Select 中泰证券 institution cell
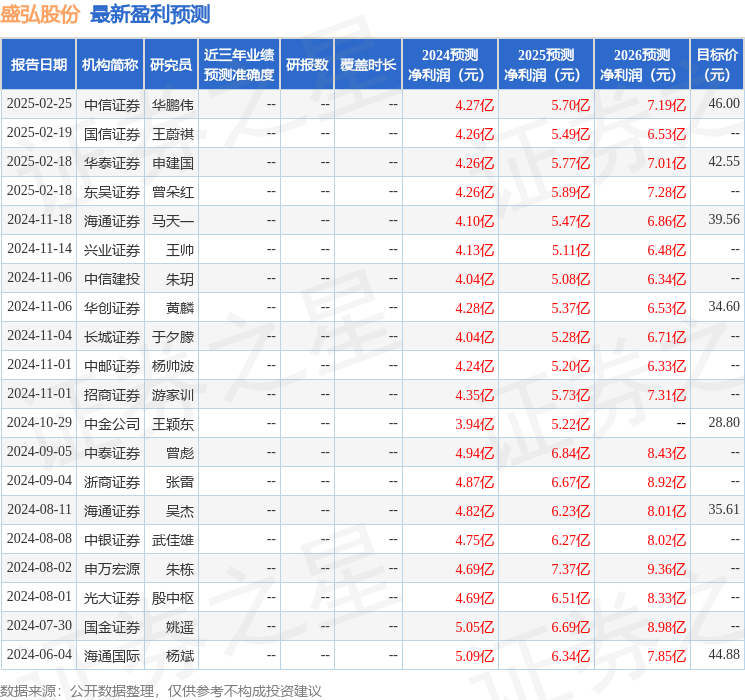This screenshot has width=745, height=700. [112, 452]
